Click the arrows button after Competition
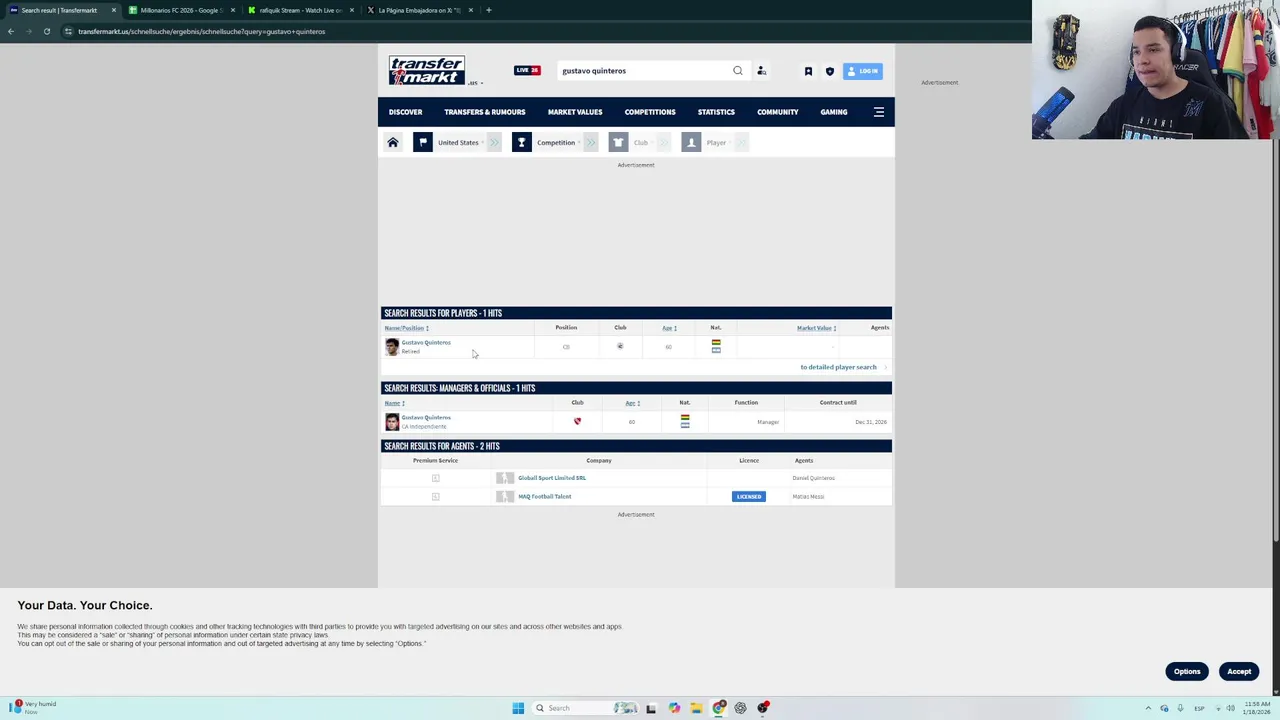Viewport: 1280px width, 720px height. 591,142
